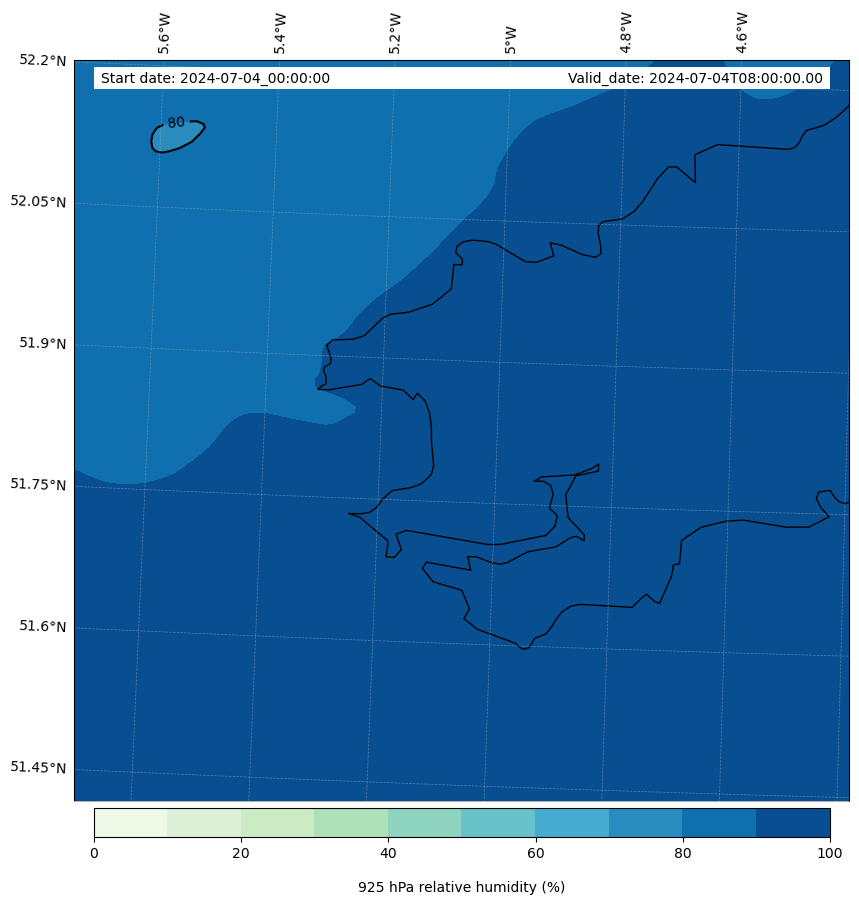Click the 80 contour line label

tap(176, 123)
